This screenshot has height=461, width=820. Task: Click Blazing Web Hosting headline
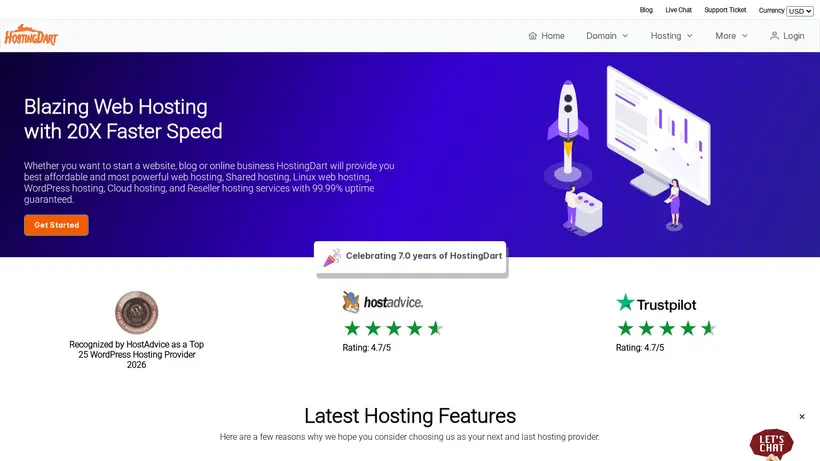123,119
